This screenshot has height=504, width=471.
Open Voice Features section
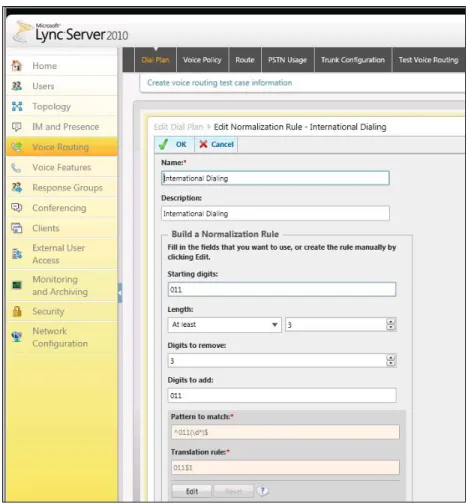62,167
